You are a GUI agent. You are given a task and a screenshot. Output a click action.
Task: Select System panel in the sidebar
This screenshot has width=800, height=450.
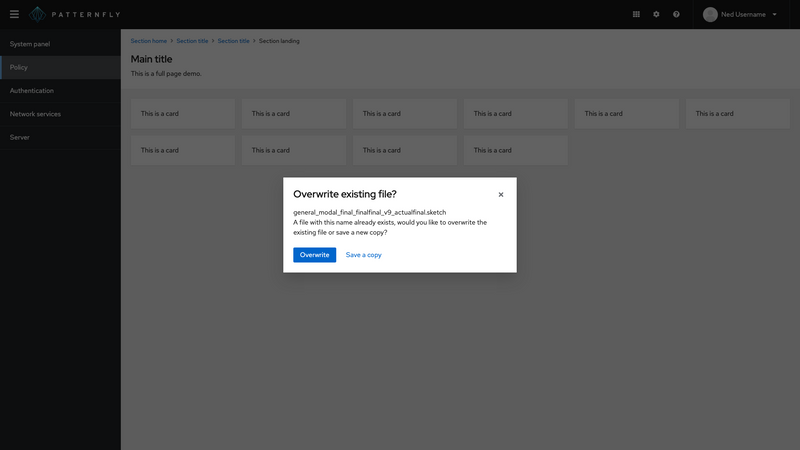coord(60,44)
